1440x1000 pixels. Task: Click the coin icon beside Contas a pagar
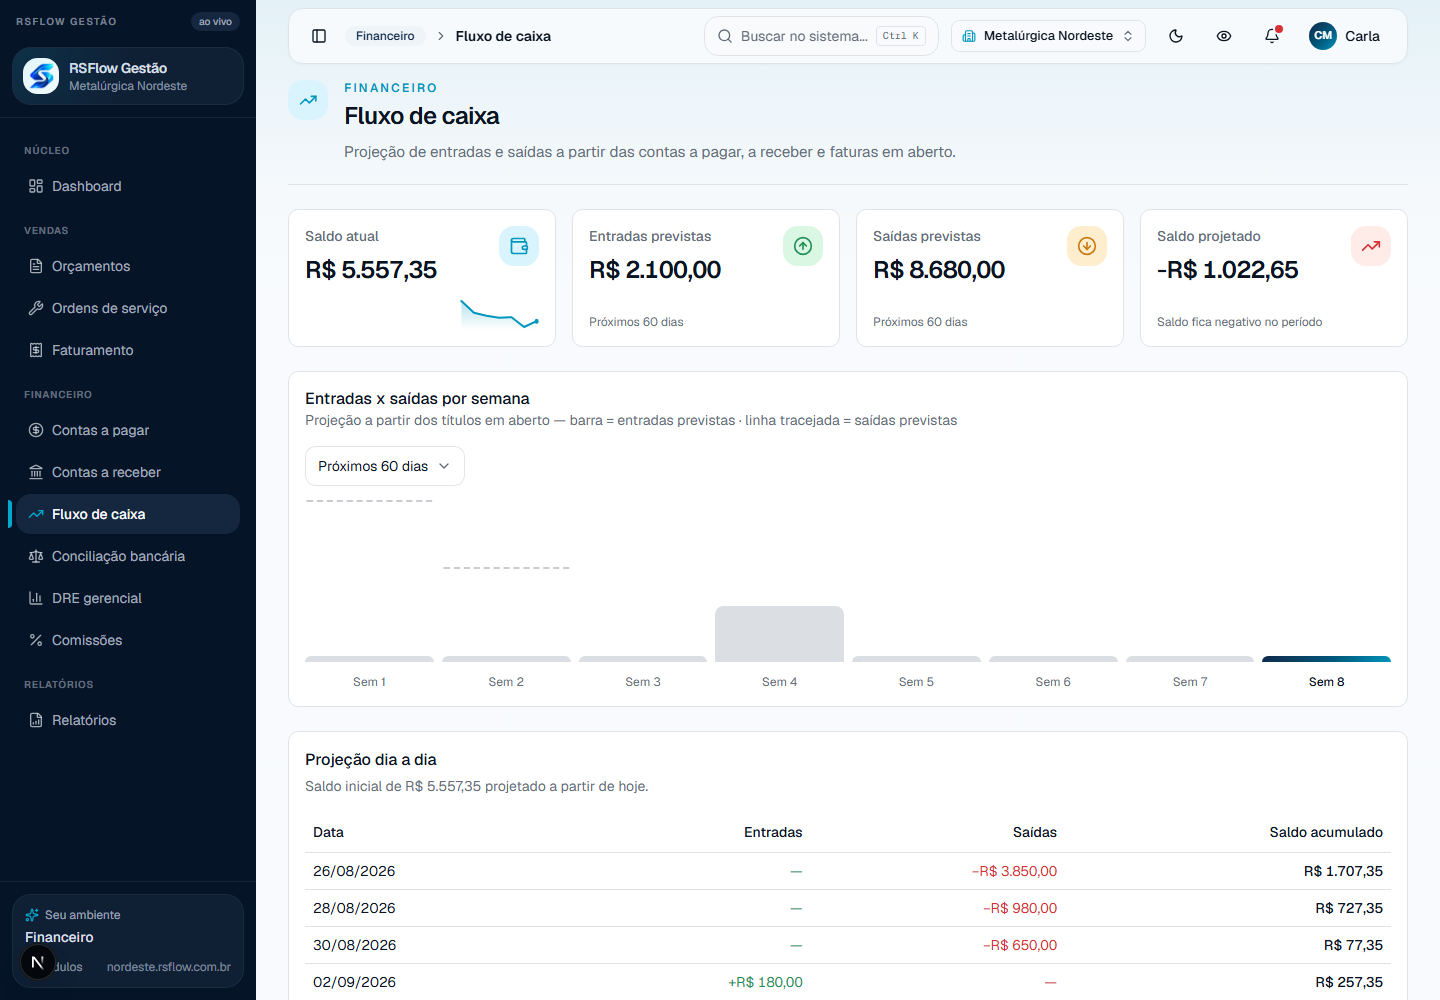click(36, 430)
